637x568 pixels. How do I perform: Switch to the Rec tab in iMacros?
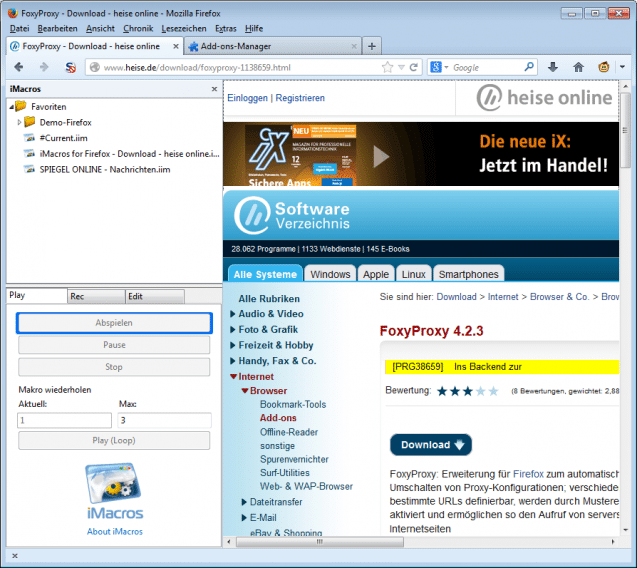tap(96, 296)
